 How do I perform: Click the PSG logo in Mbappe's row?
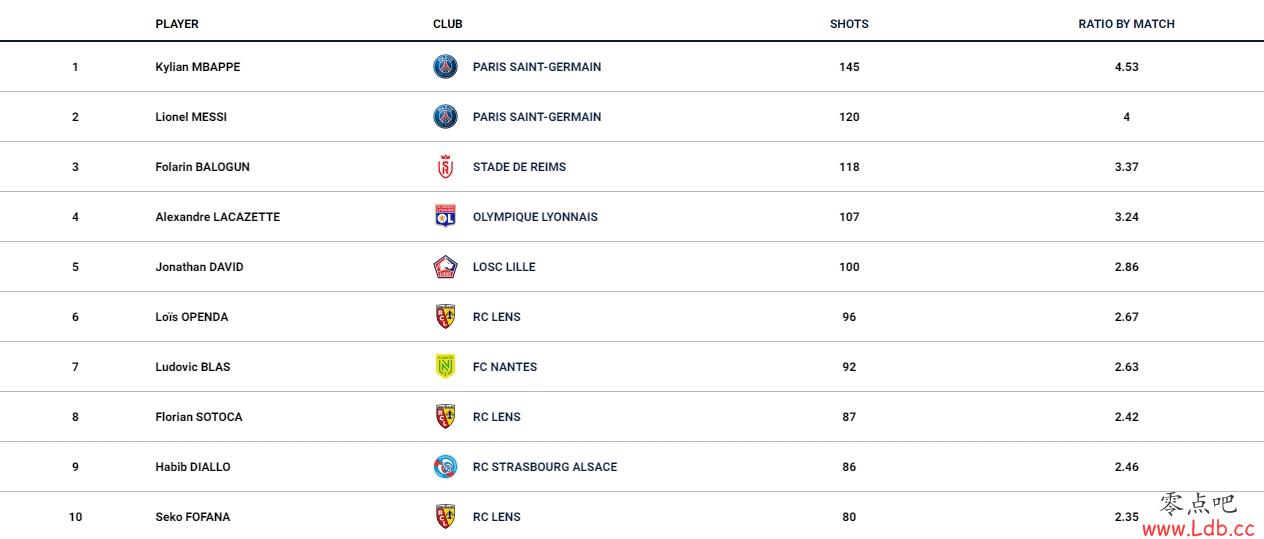click(x=445, y=67)
